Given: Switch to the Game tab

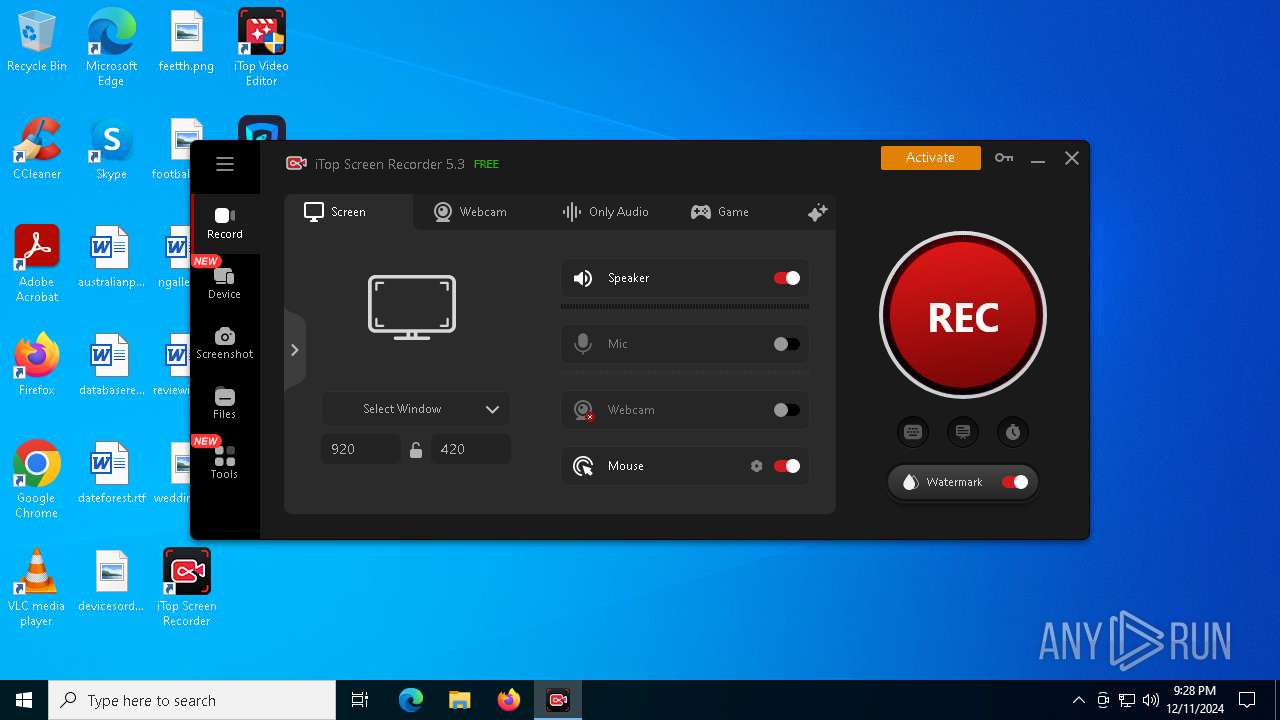Looking at the screenshot, I should (720, 212).
